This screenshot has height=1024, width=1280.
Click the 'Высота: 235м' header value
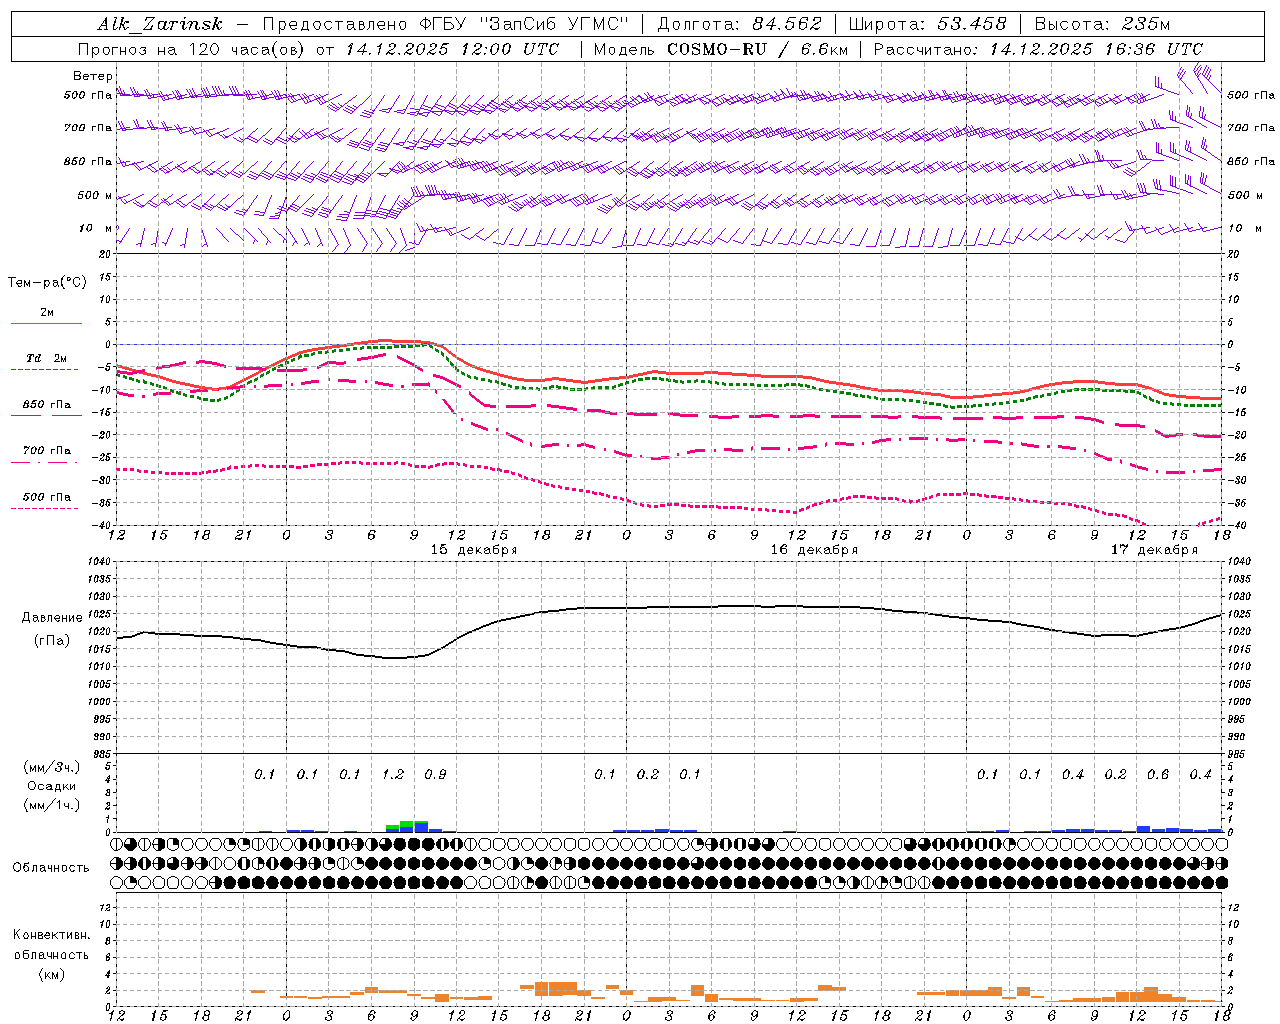pos(1102,24)
